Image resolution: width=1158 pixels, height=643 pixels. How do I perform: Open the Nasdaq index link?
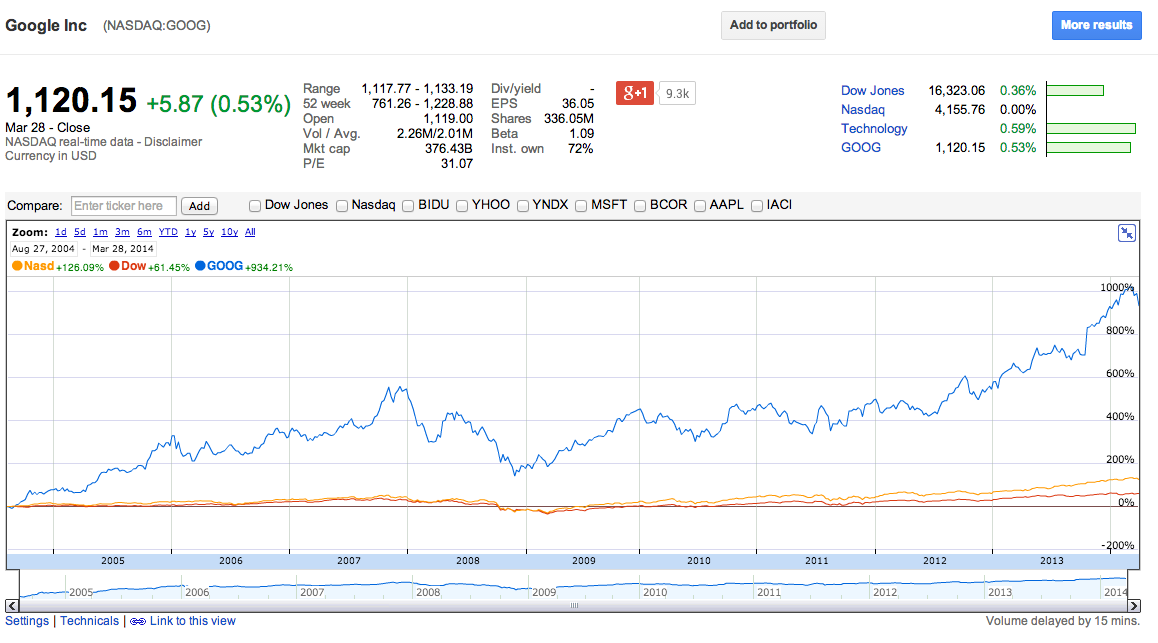[x=863, y=110]
